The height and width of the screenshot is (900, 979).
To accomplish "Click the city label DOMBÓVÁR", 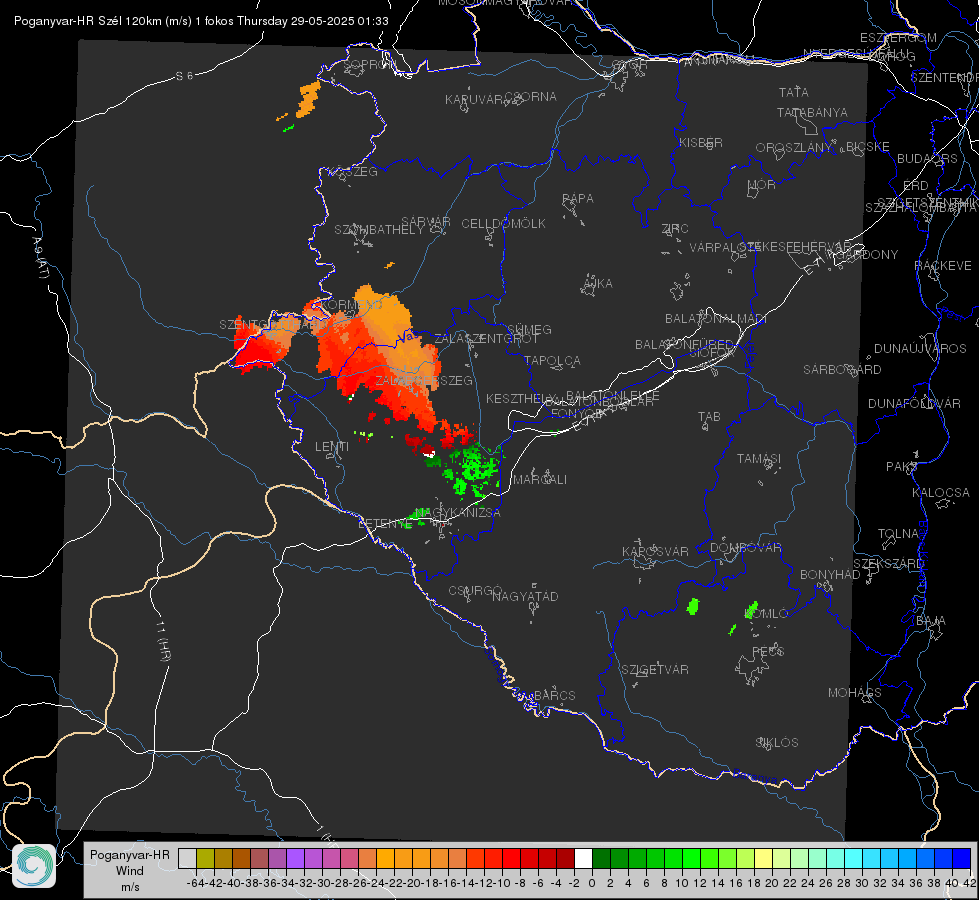I will click(x=745, y=548).
